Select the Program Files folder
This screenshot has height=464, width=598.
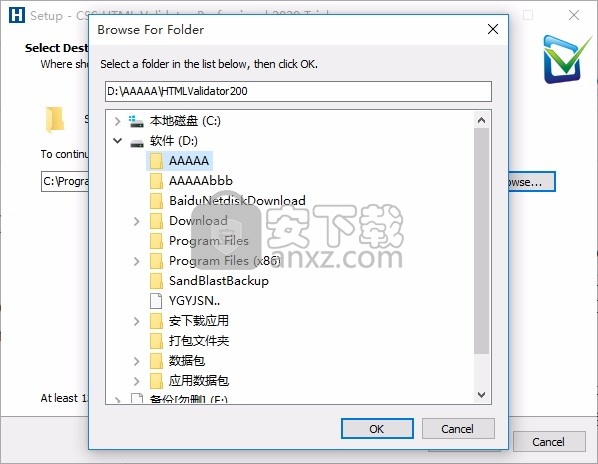(x=199, y=241)
